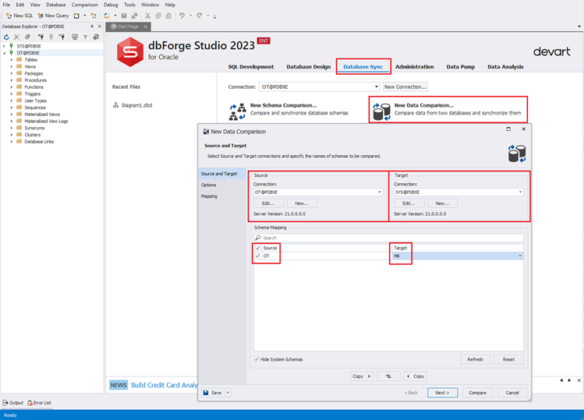This screenshot has width=584, height=420.
Task: Click the Compare button
Action: pyautogui.click(x=477, y=393)
